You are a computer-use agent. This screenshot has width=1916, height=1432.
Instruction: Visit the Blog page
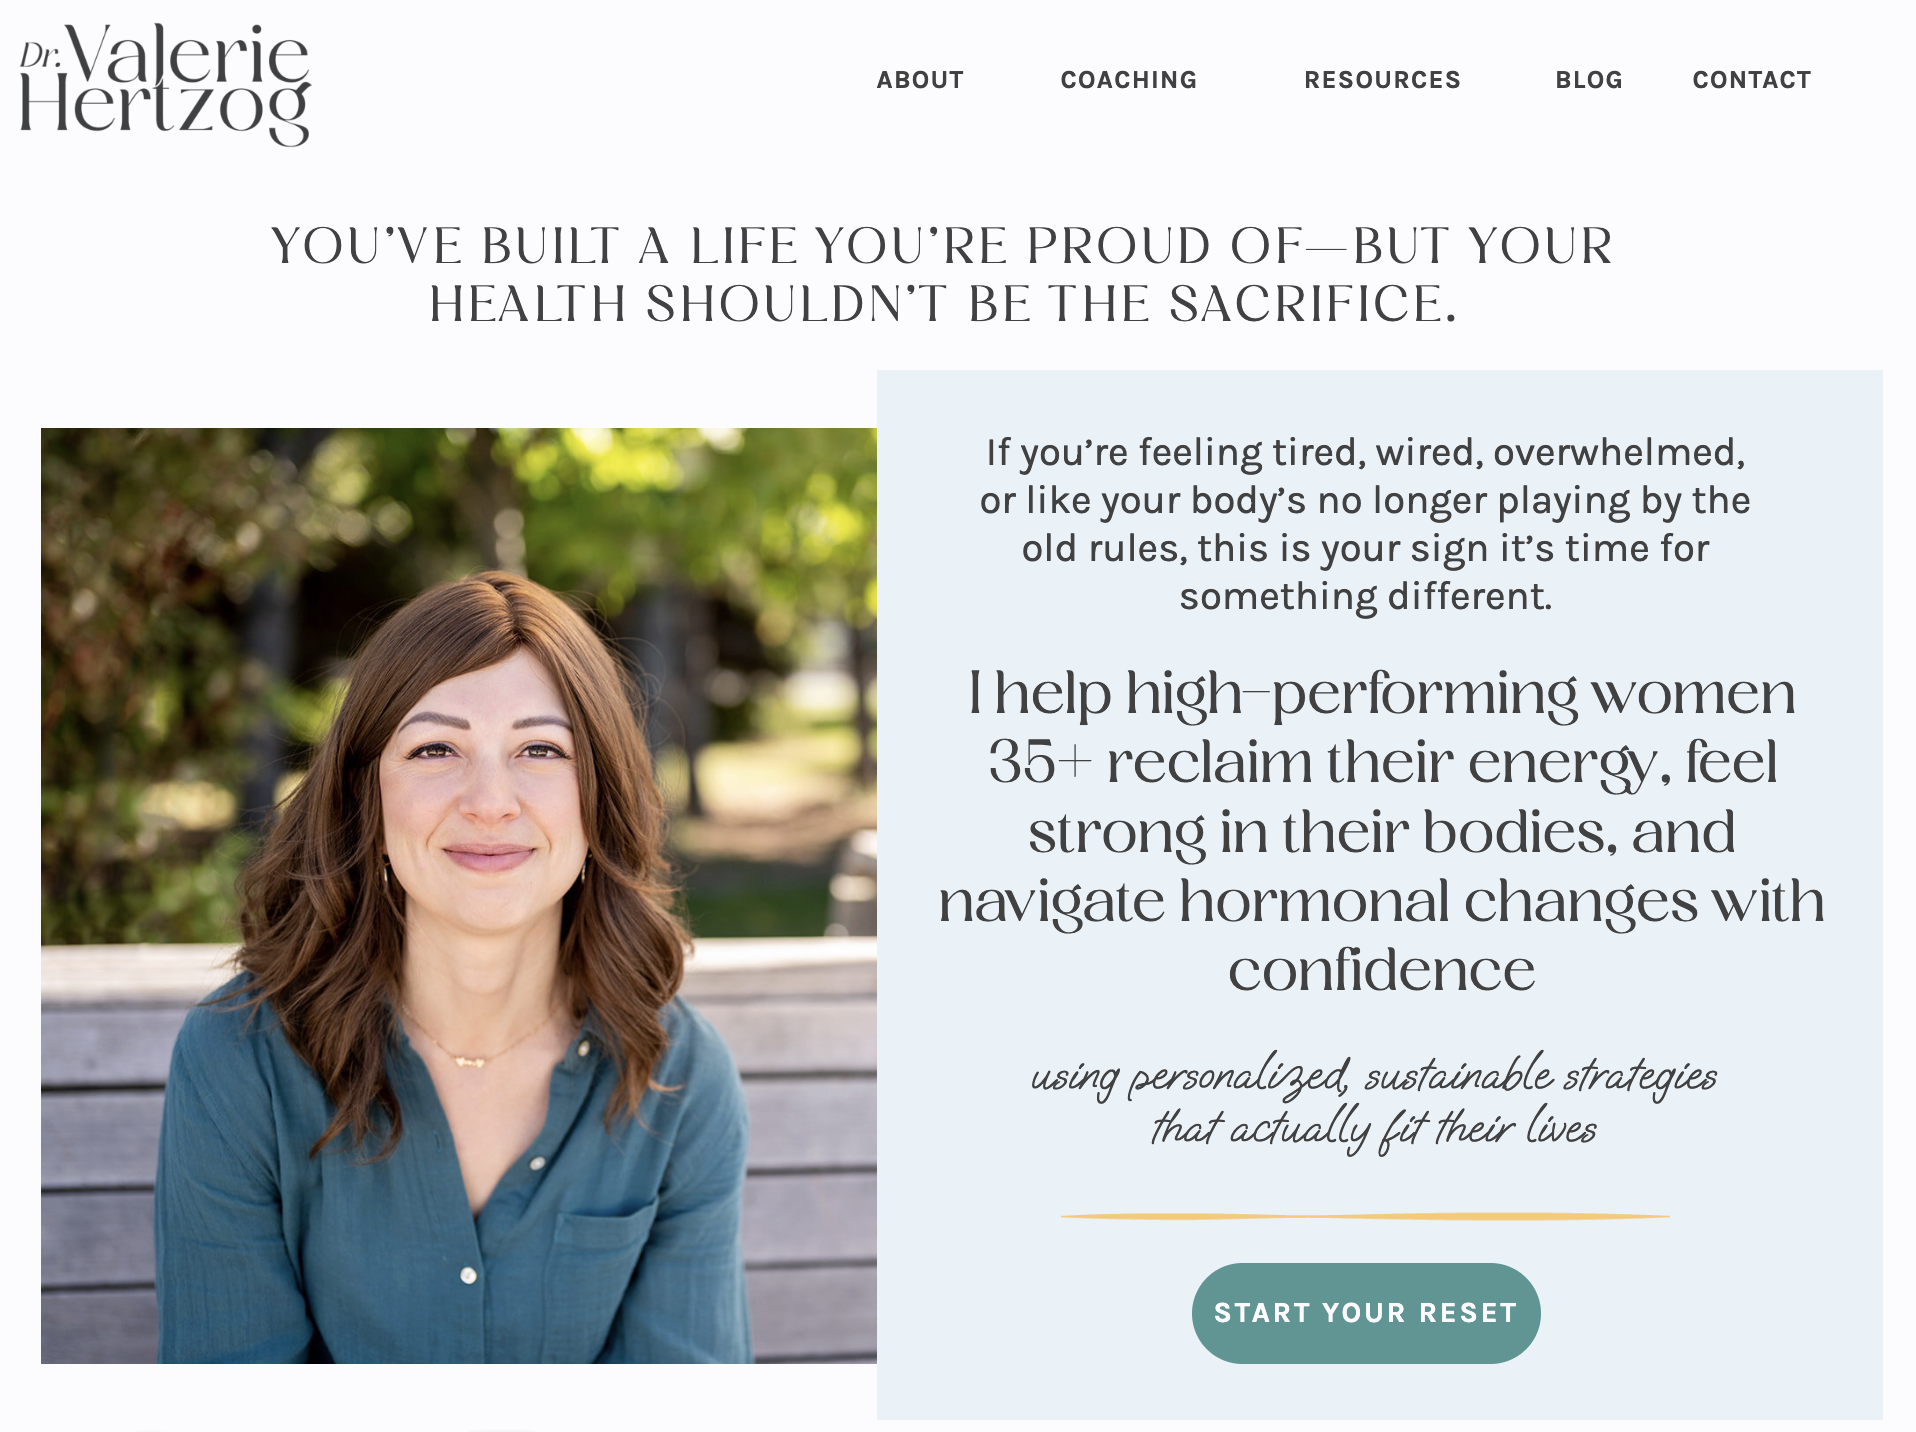pyautogui.click(x=1589, y=80)
